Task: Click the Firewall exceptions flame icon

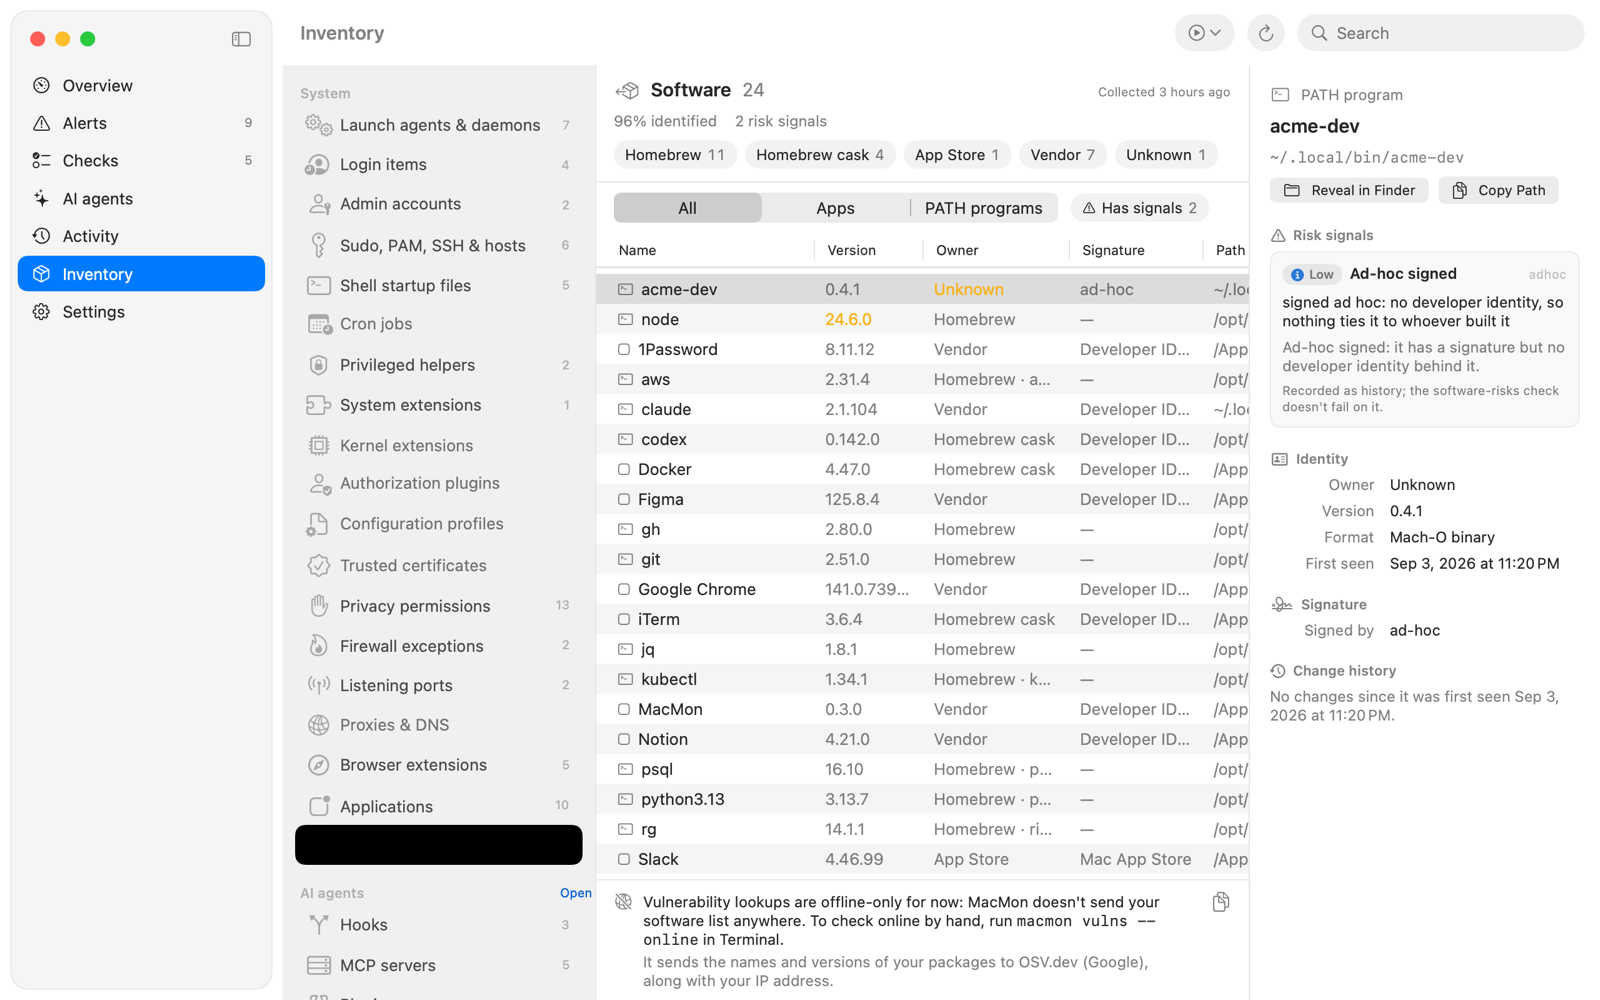Action: point(319,646)
